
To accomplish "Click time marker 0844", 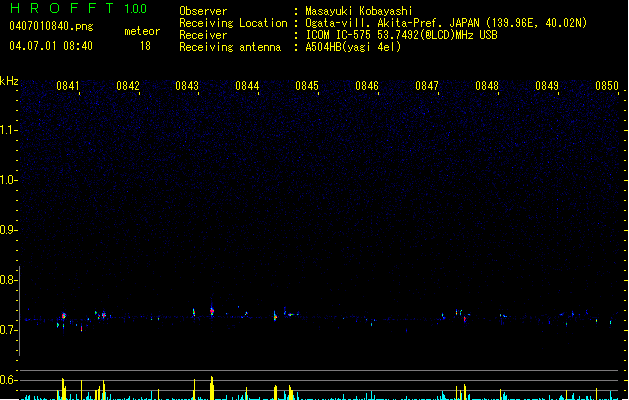I will (x=247, y=86).
